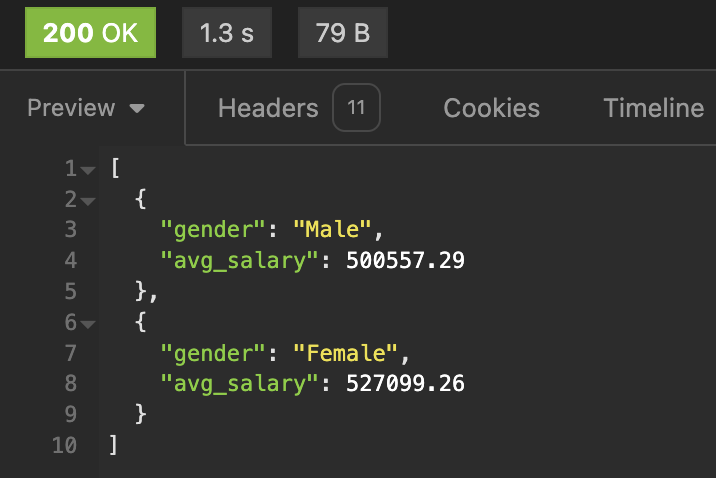
Task: Click the "Female" string value
Action: point(346,353)
